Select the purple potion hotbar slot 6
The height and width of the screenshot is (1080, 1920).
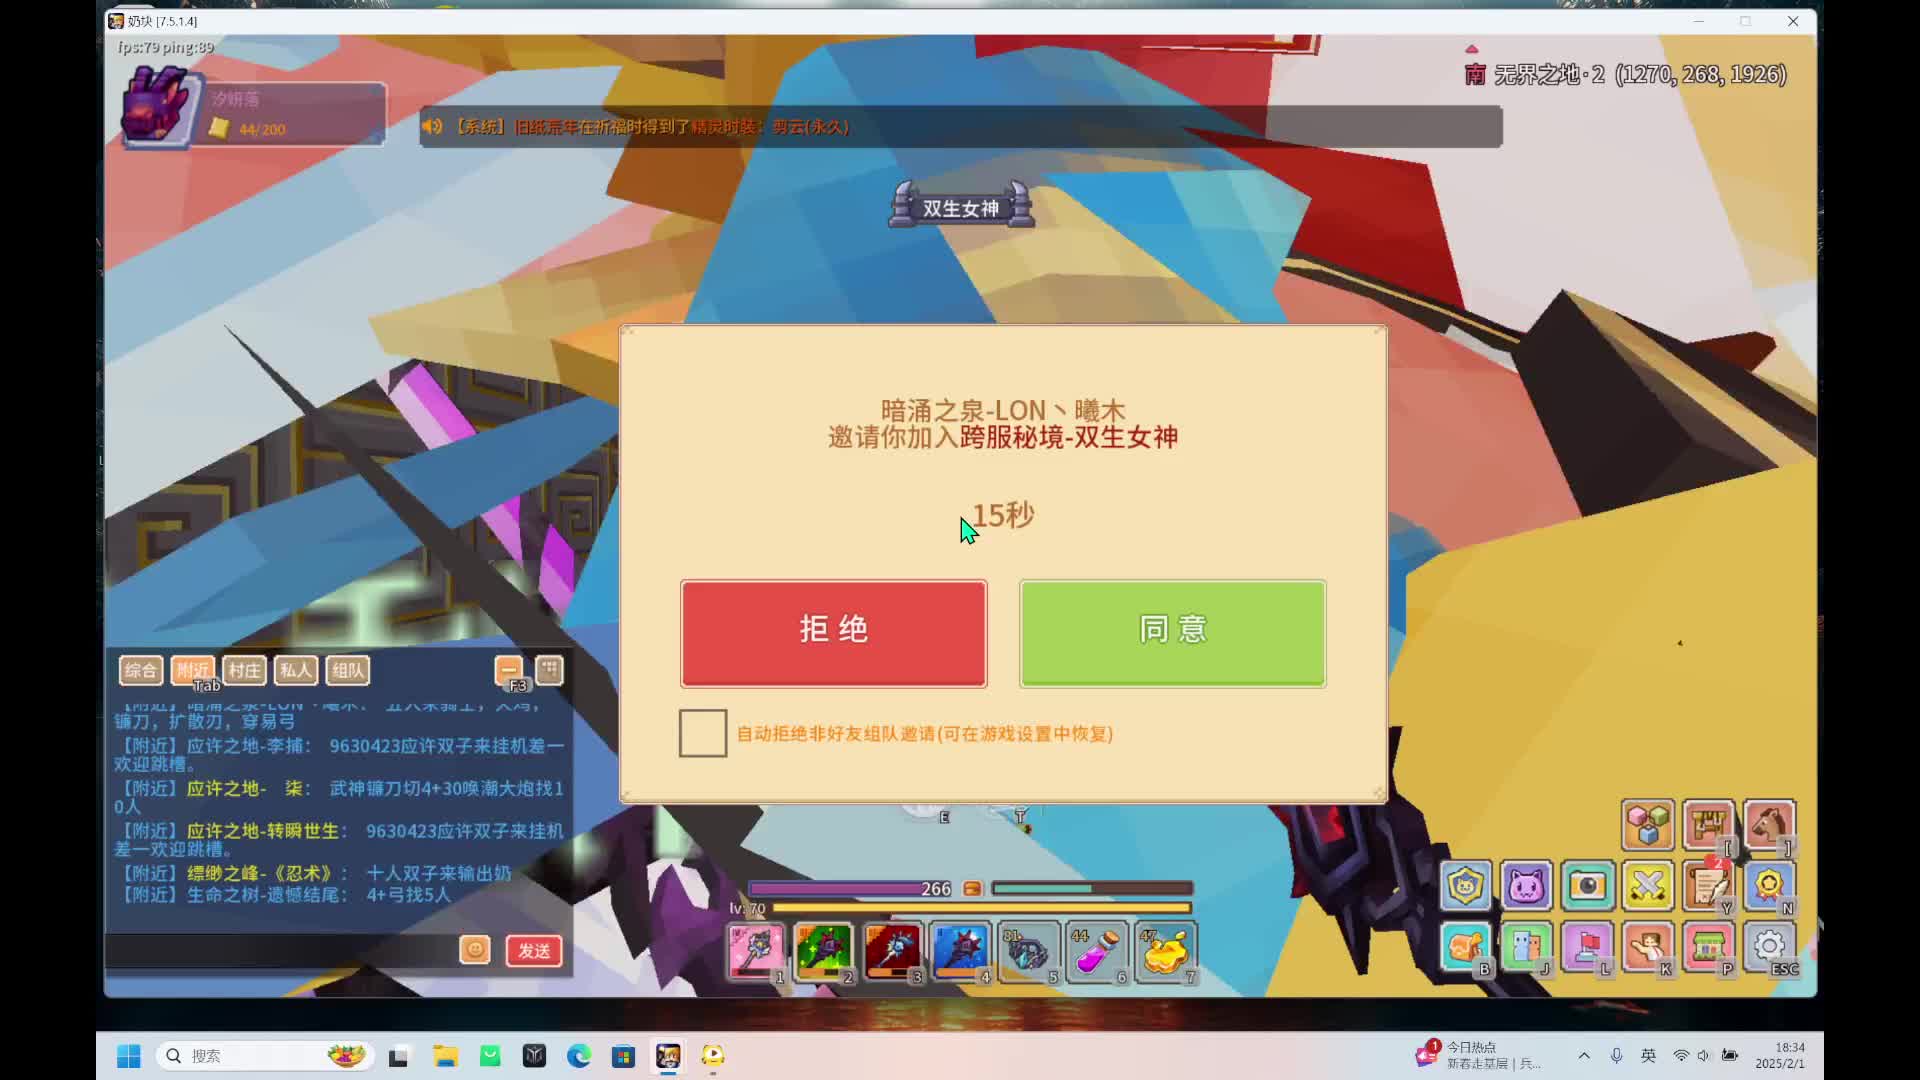click(x=1096, y=950)
